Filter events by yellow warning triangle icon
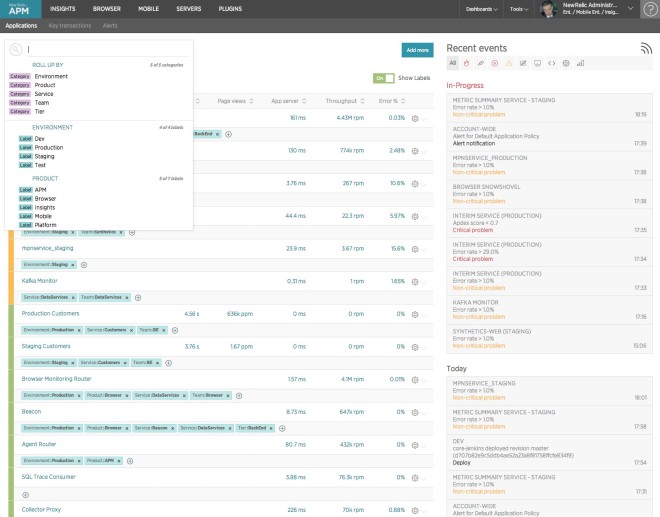This screenshot has width=660, height=517. pos(509,64)
